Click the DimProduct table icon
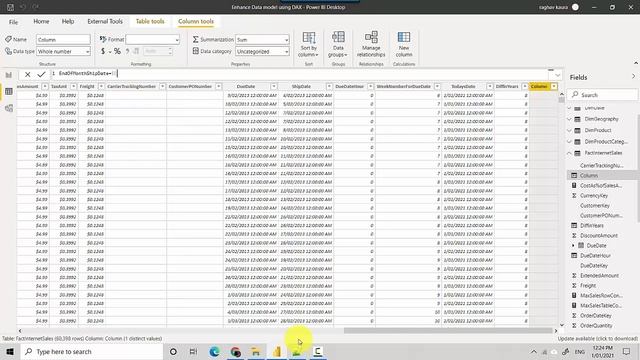This screenshot has height=360, width=640. [x=578, y=130]
